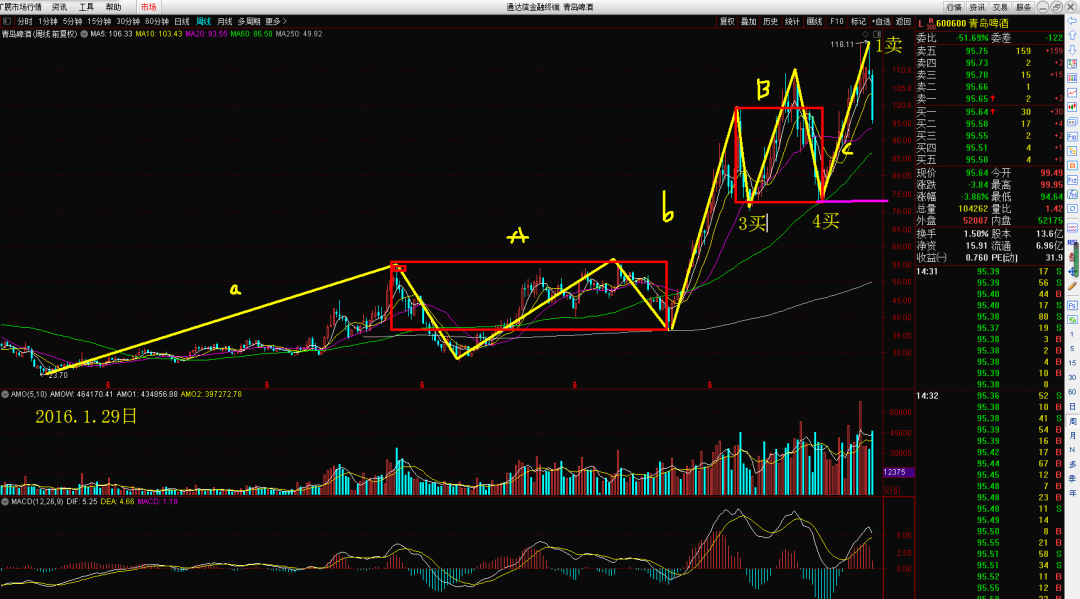
Task: Click the Fin icon in right sidebar
Action: click(1072, 137)
